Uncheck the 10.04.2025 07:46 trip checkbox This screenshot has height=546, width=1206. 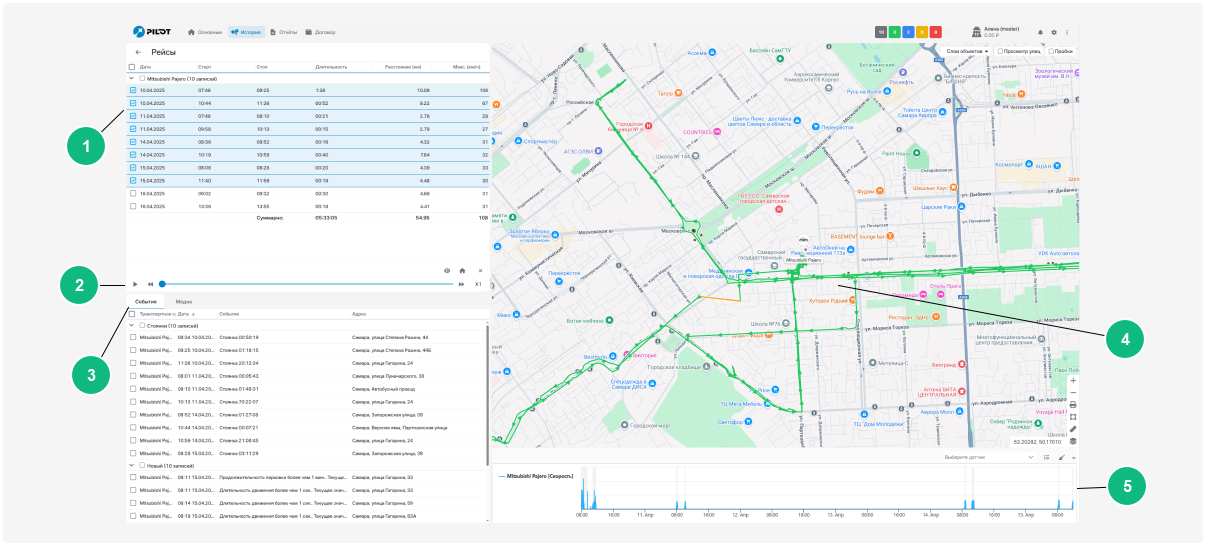[x=133, y=90]
